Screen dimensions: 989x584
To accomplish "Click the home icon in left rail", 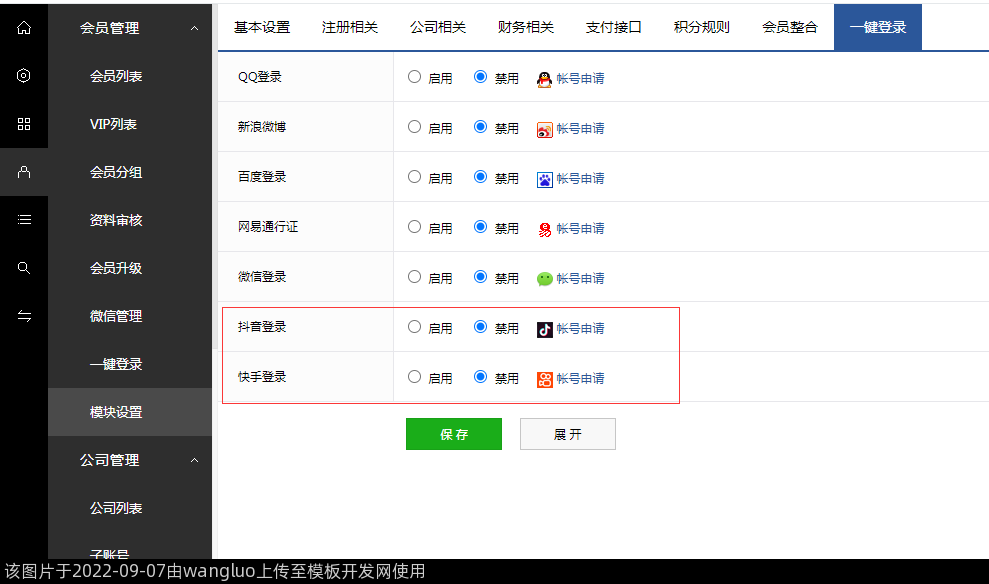I will [x=24, y=28].
